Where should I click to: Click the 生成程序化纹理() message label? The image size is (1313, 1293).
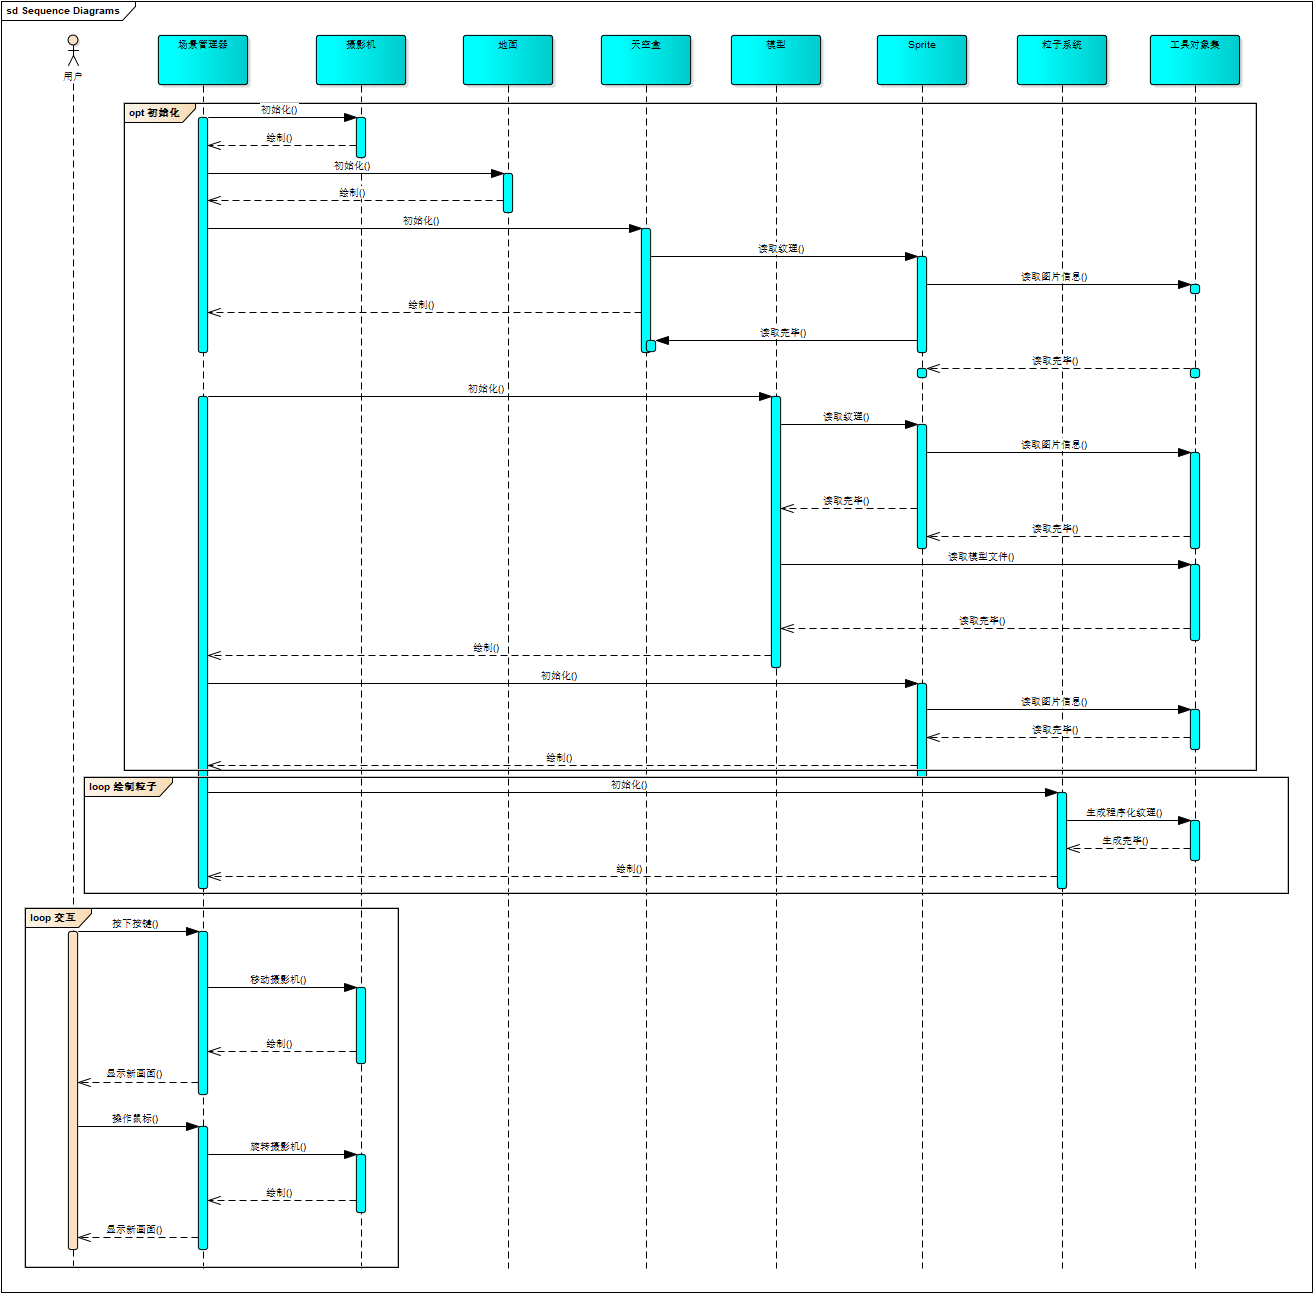1125,813
